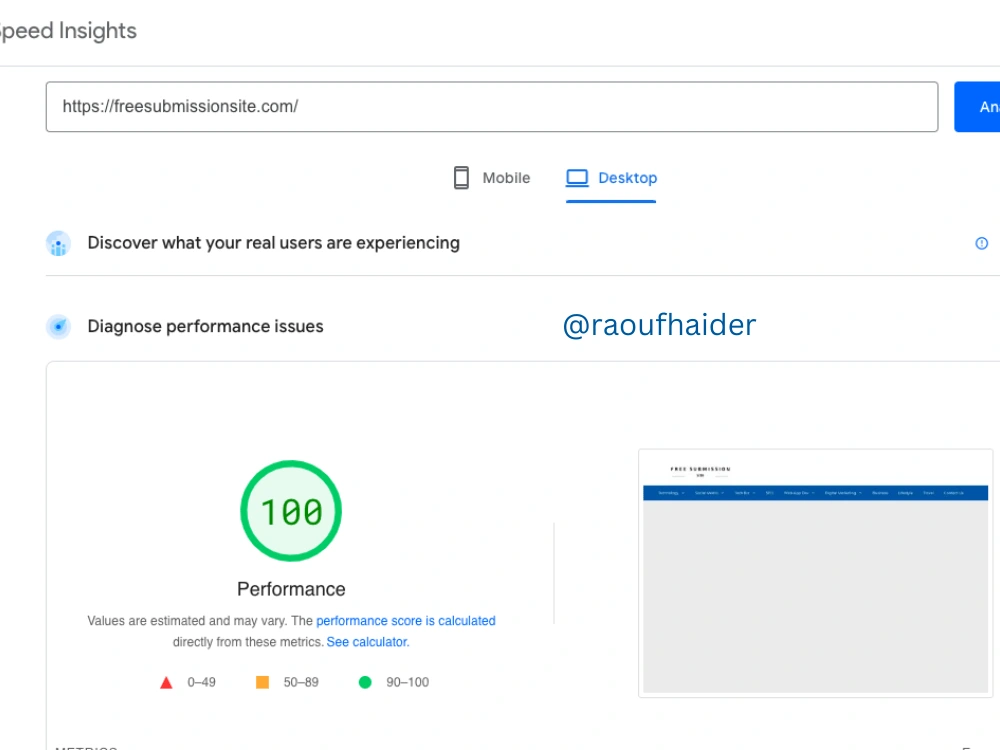Click the orange square 50–89 legend icon

click(x=262, y=682)
